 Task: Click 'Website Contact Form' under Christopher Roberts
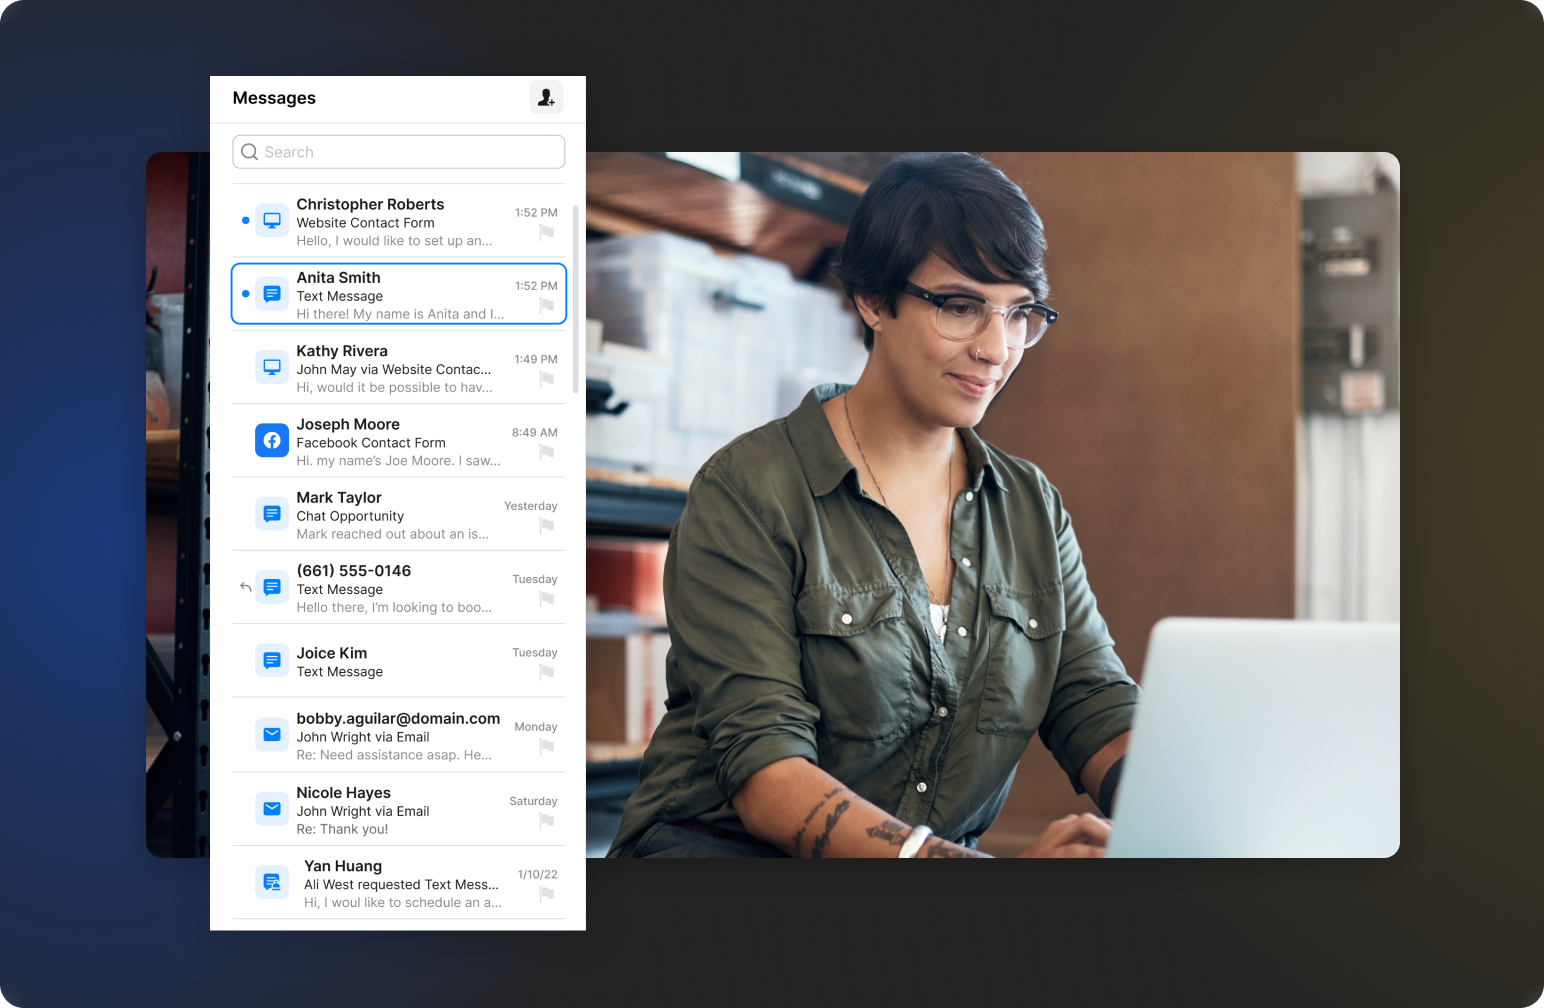click(x=365, y=223)
